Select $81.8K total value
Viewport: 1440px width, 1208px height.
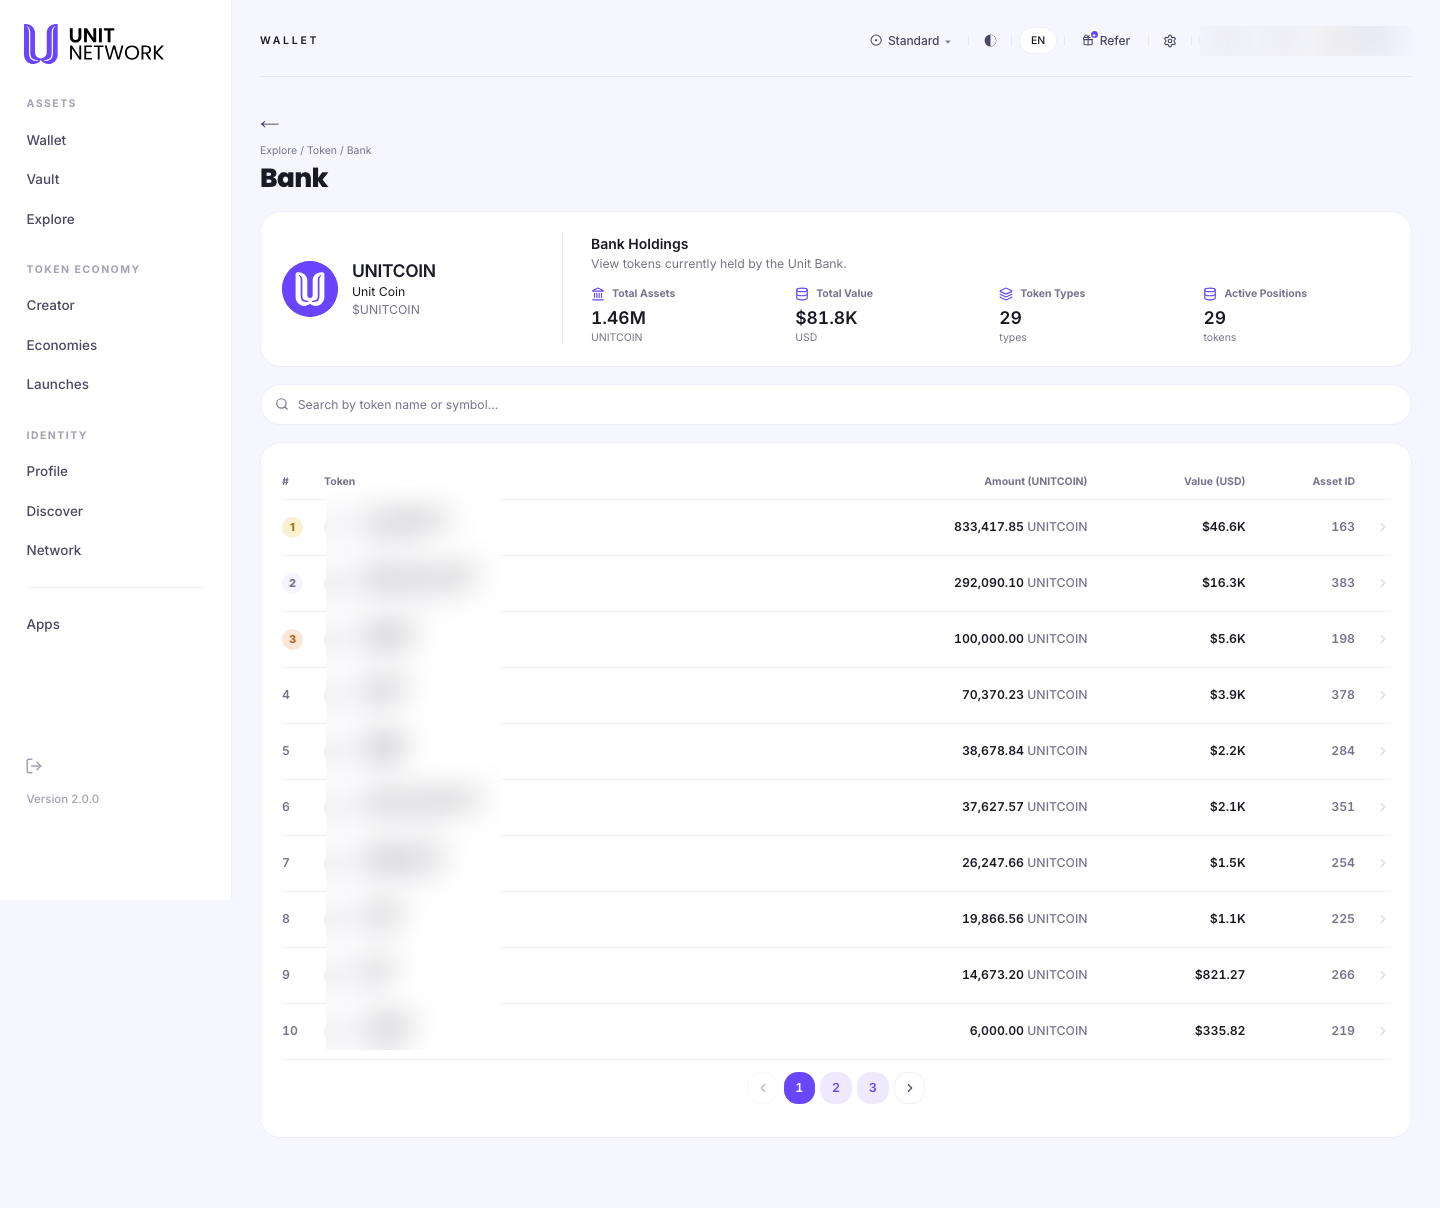(x=826, y=318)
